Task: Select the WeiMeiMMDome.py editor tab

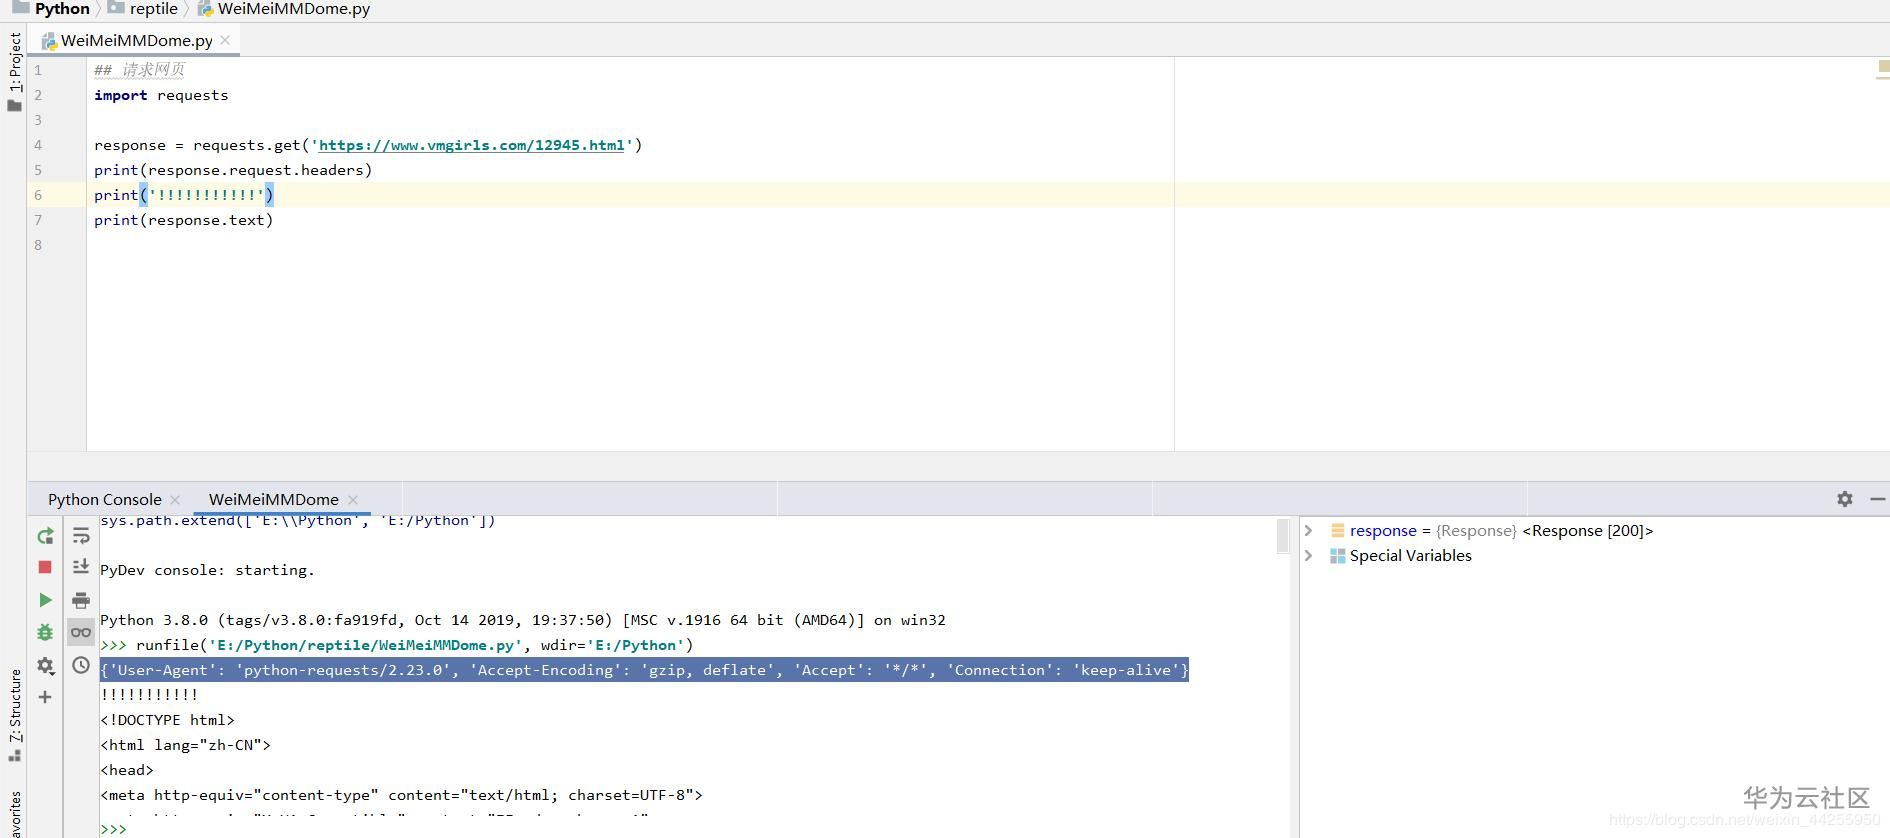Action: tap(136, 40)
